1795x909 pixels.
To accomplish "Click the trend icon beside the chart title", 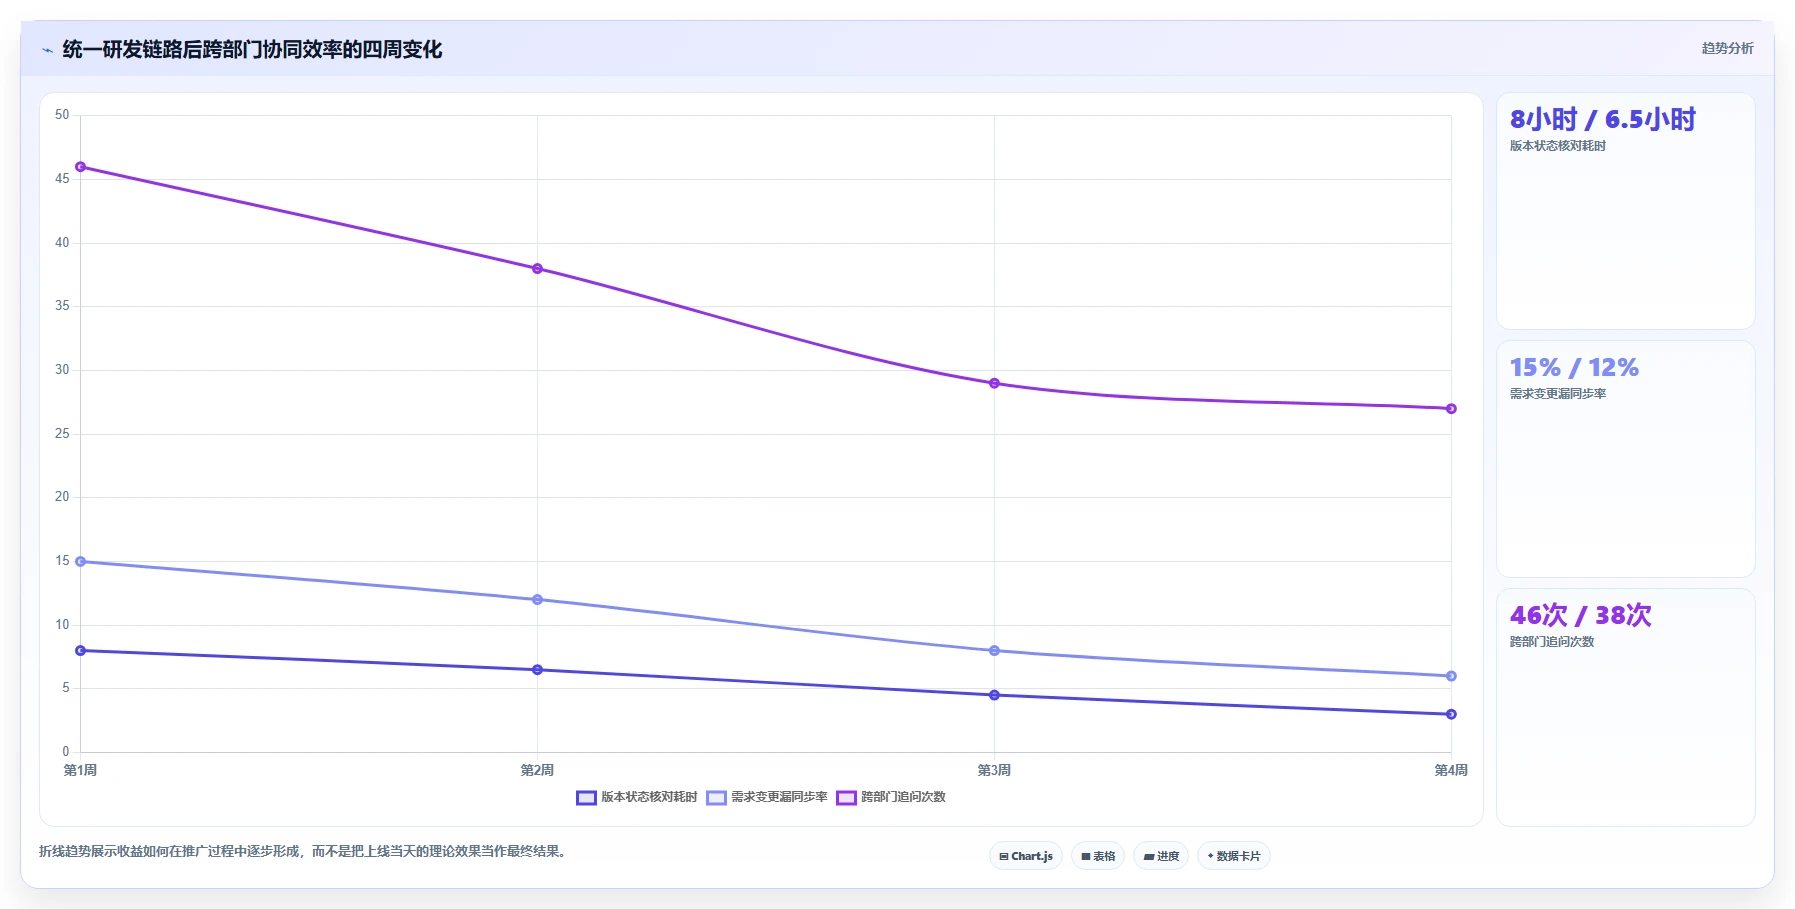I will 47,50.
